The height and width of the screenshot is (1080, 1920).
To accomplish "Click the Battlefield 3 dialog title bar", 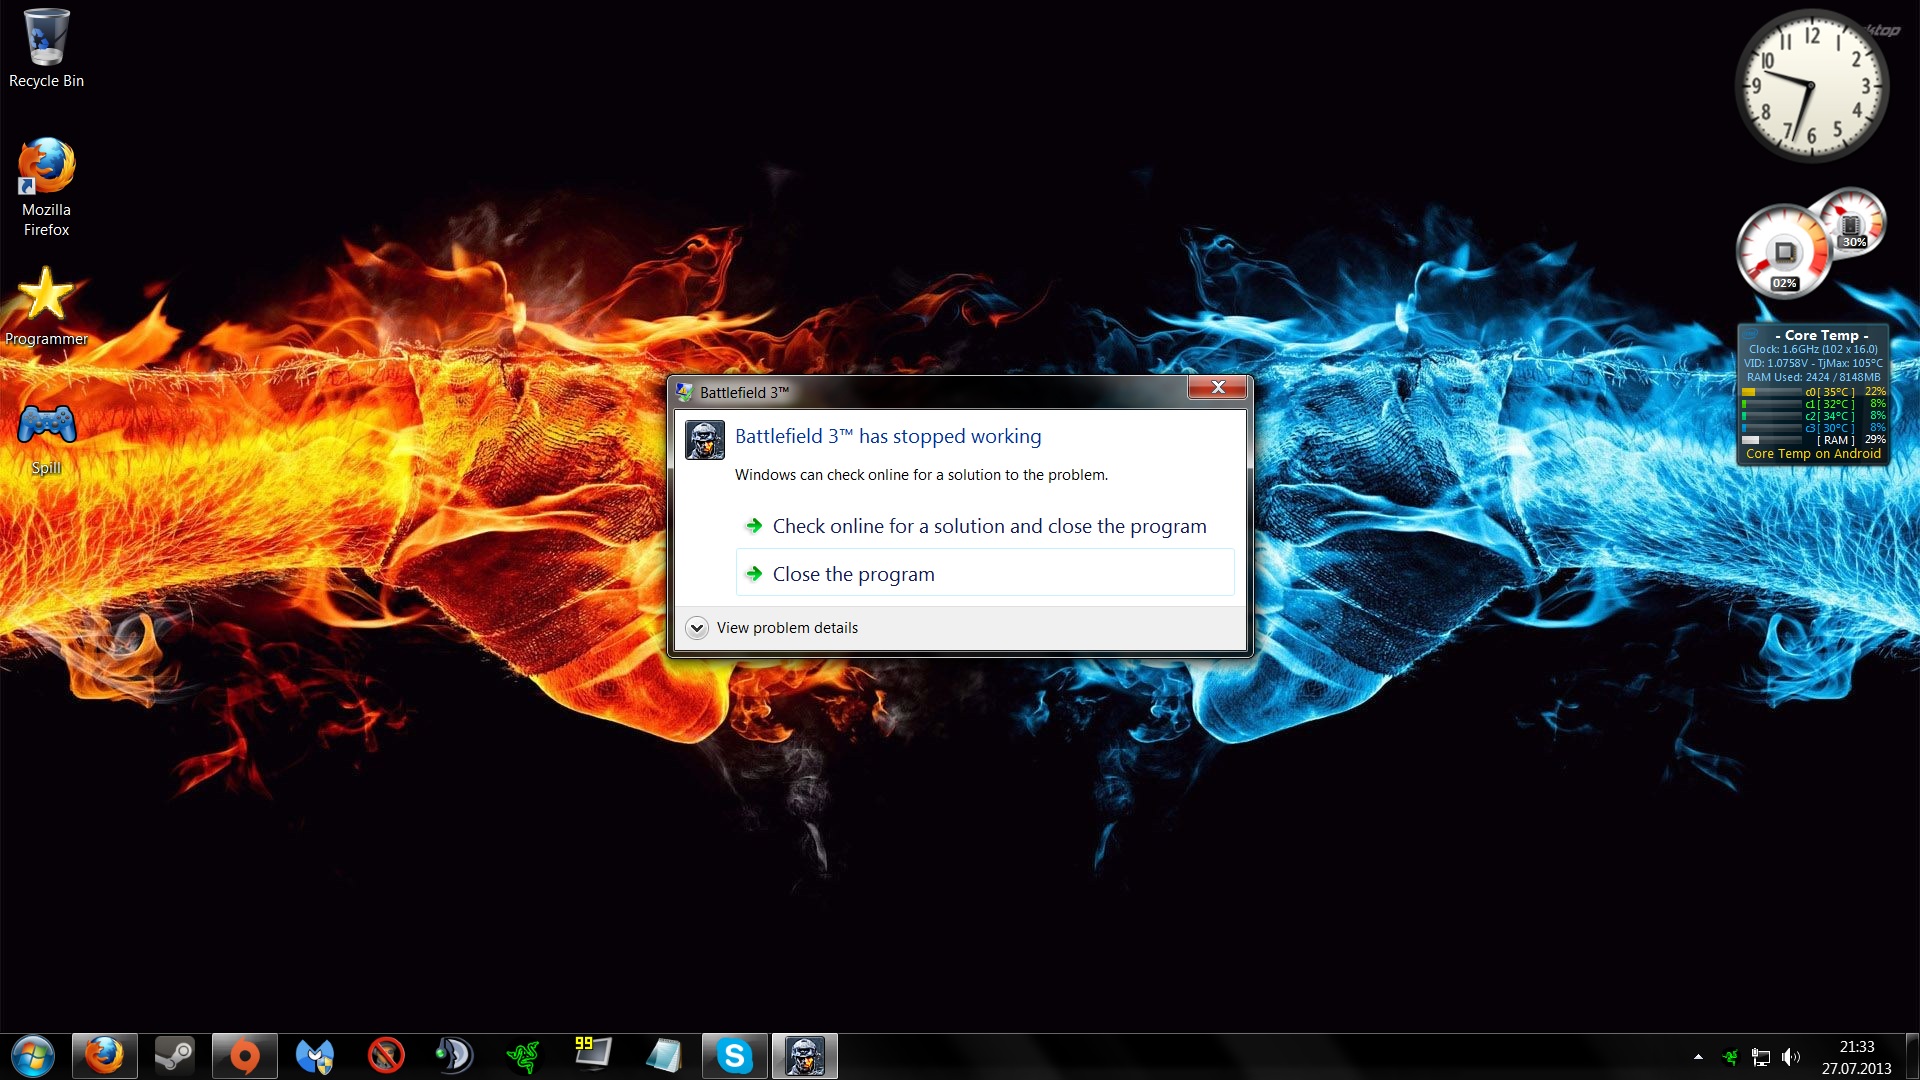I will tap(930, 392).
